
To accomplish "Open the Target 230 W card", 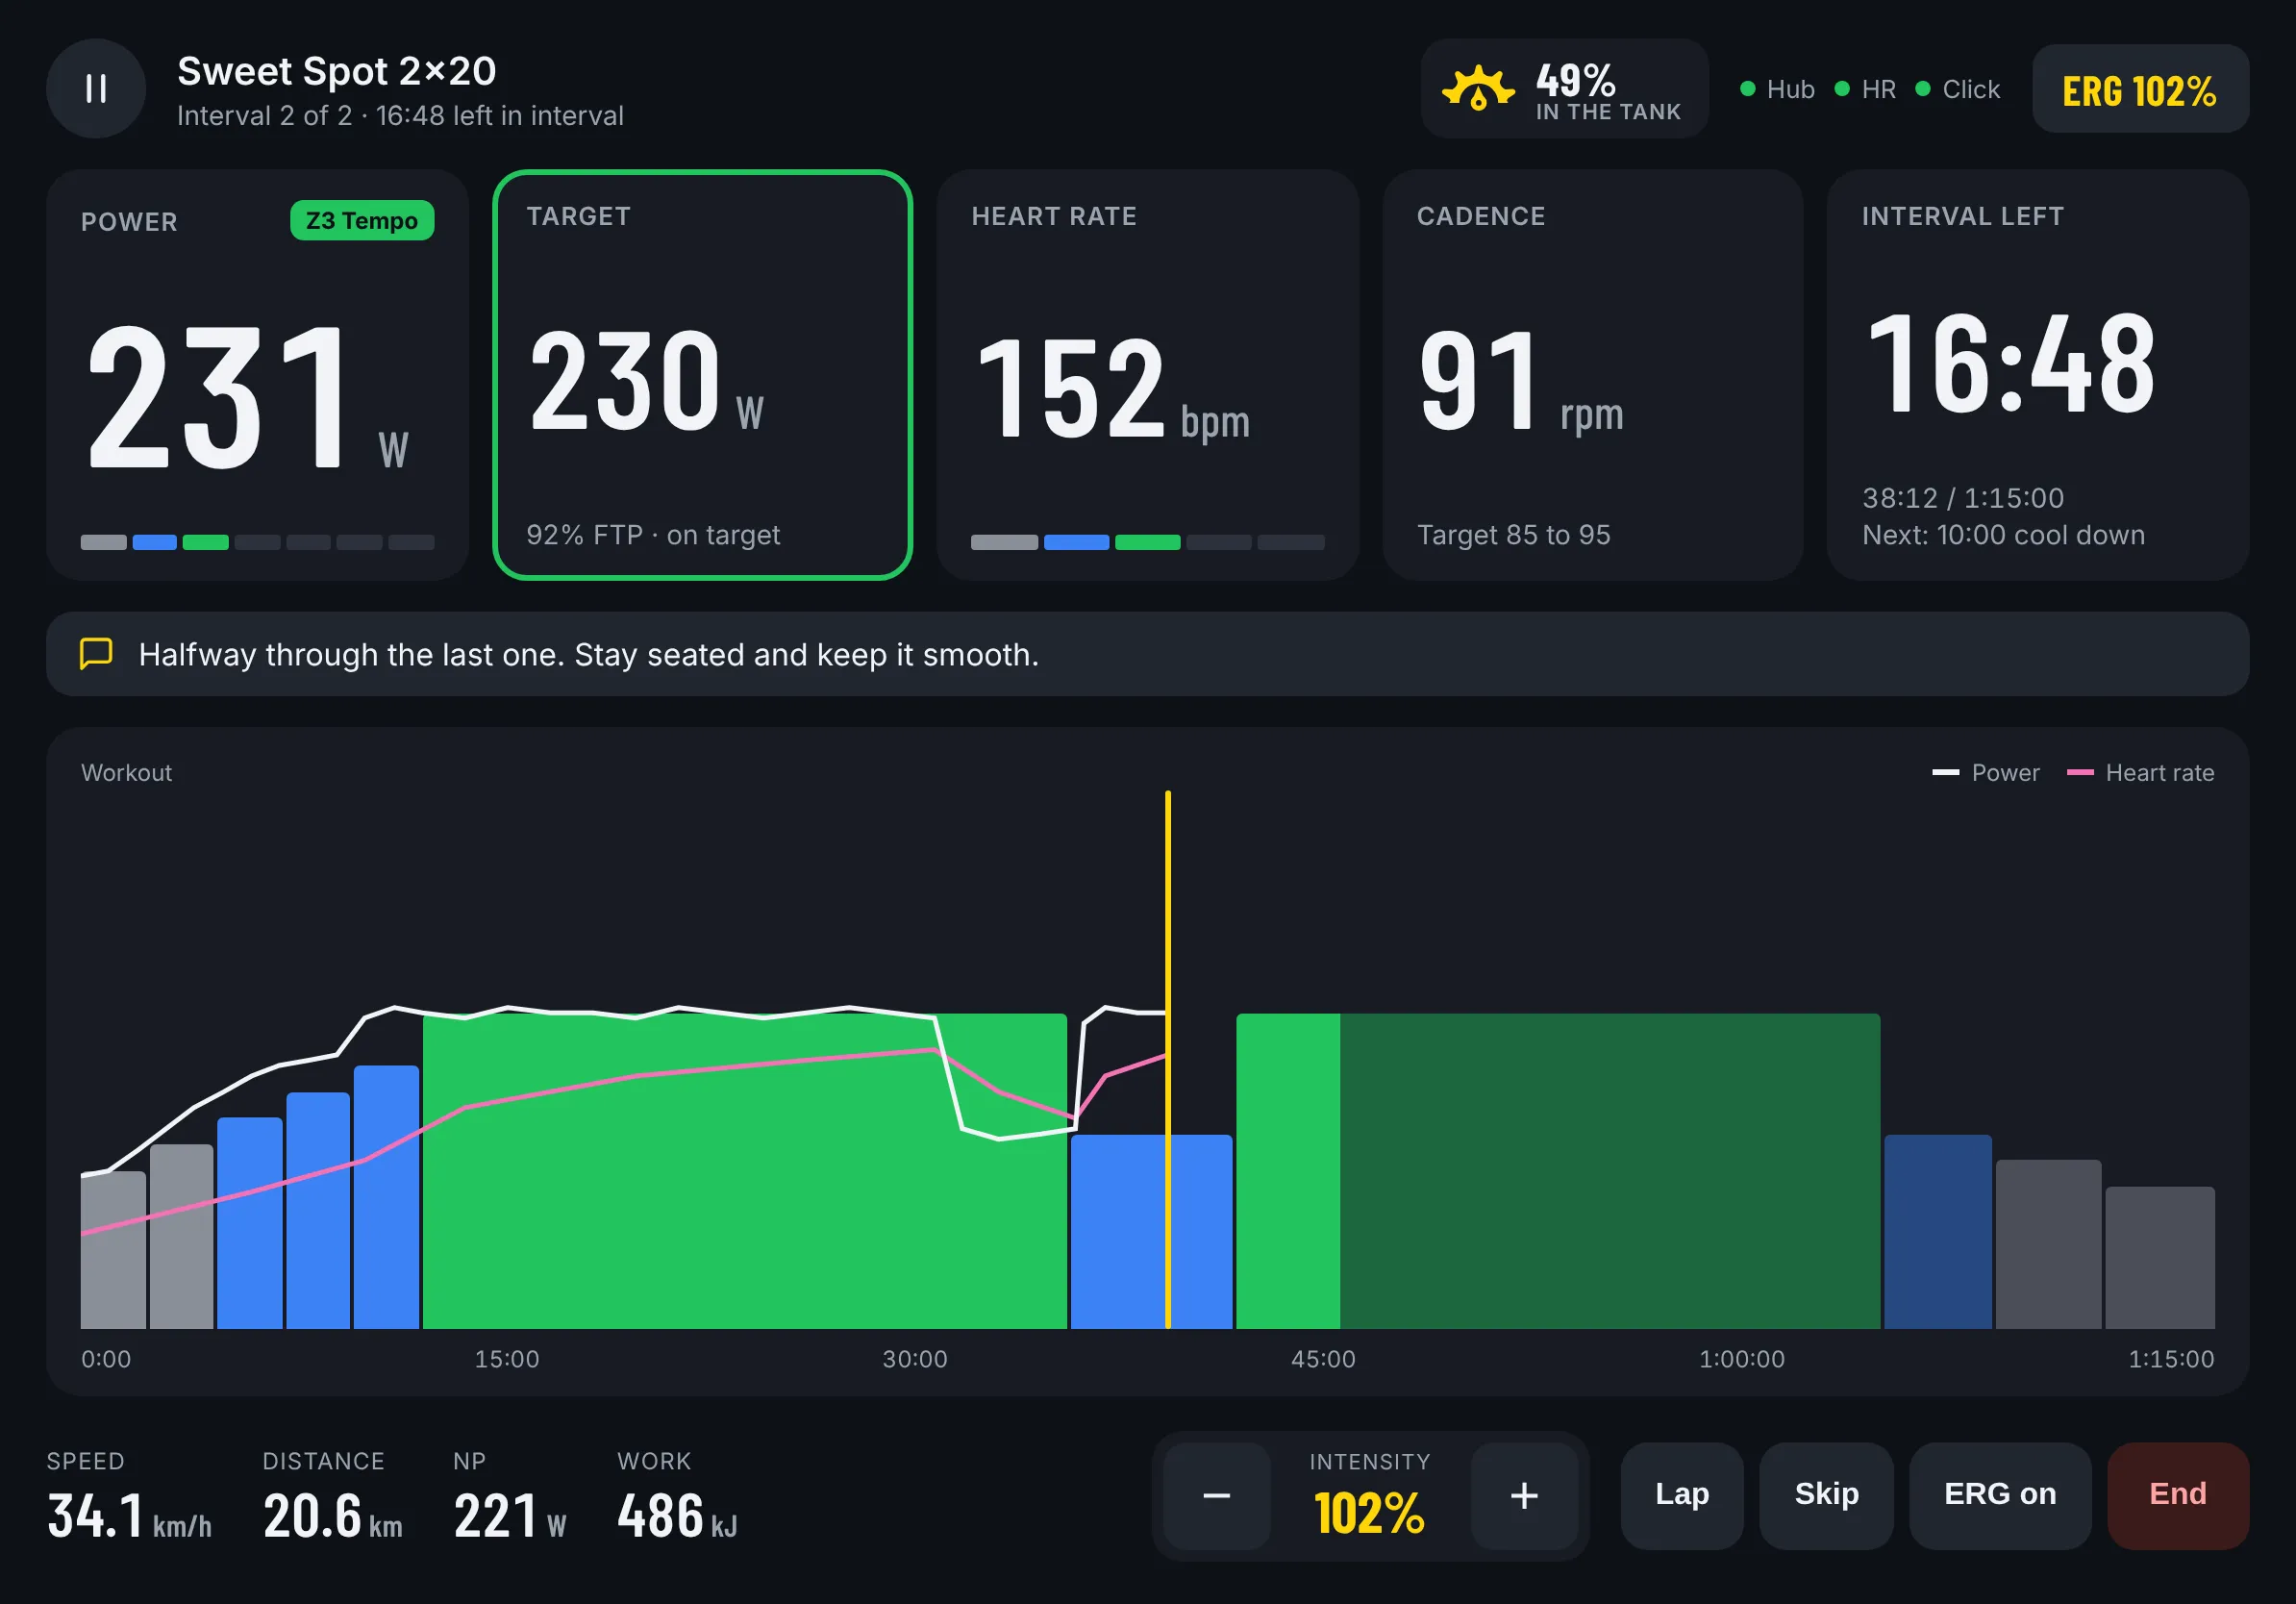I will (x=702, y=375).
